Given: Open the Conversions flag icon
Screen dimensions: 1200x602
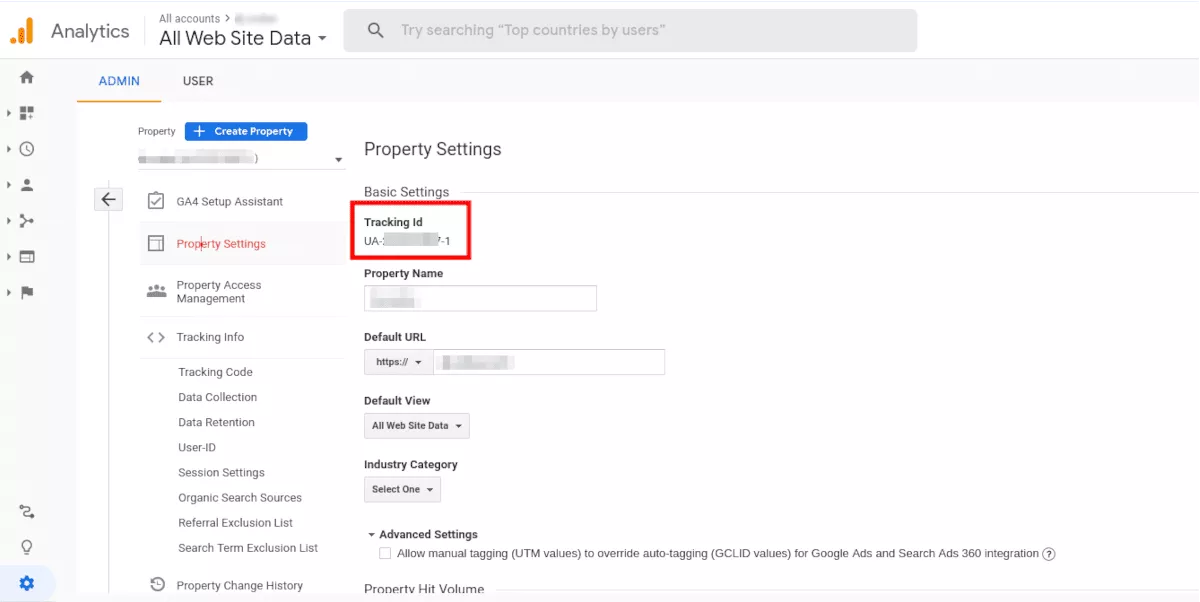Looking at the screenshot, I should tap(27, 293).
